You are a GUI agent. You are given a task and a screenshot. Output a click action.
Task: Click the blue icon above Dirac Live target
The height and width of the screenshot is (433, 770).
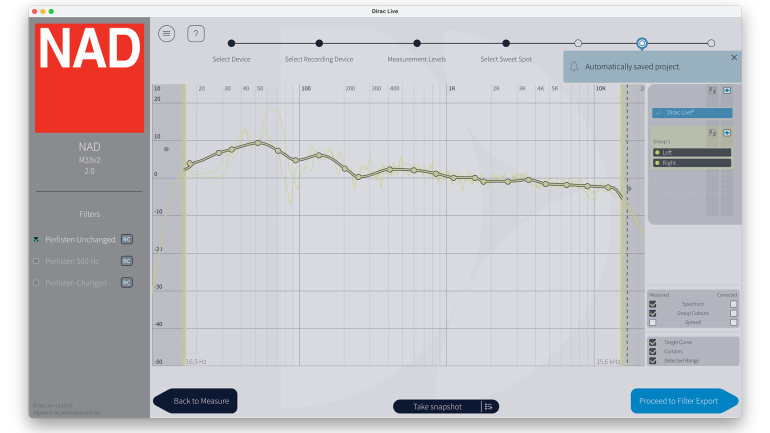pos(727,91)
